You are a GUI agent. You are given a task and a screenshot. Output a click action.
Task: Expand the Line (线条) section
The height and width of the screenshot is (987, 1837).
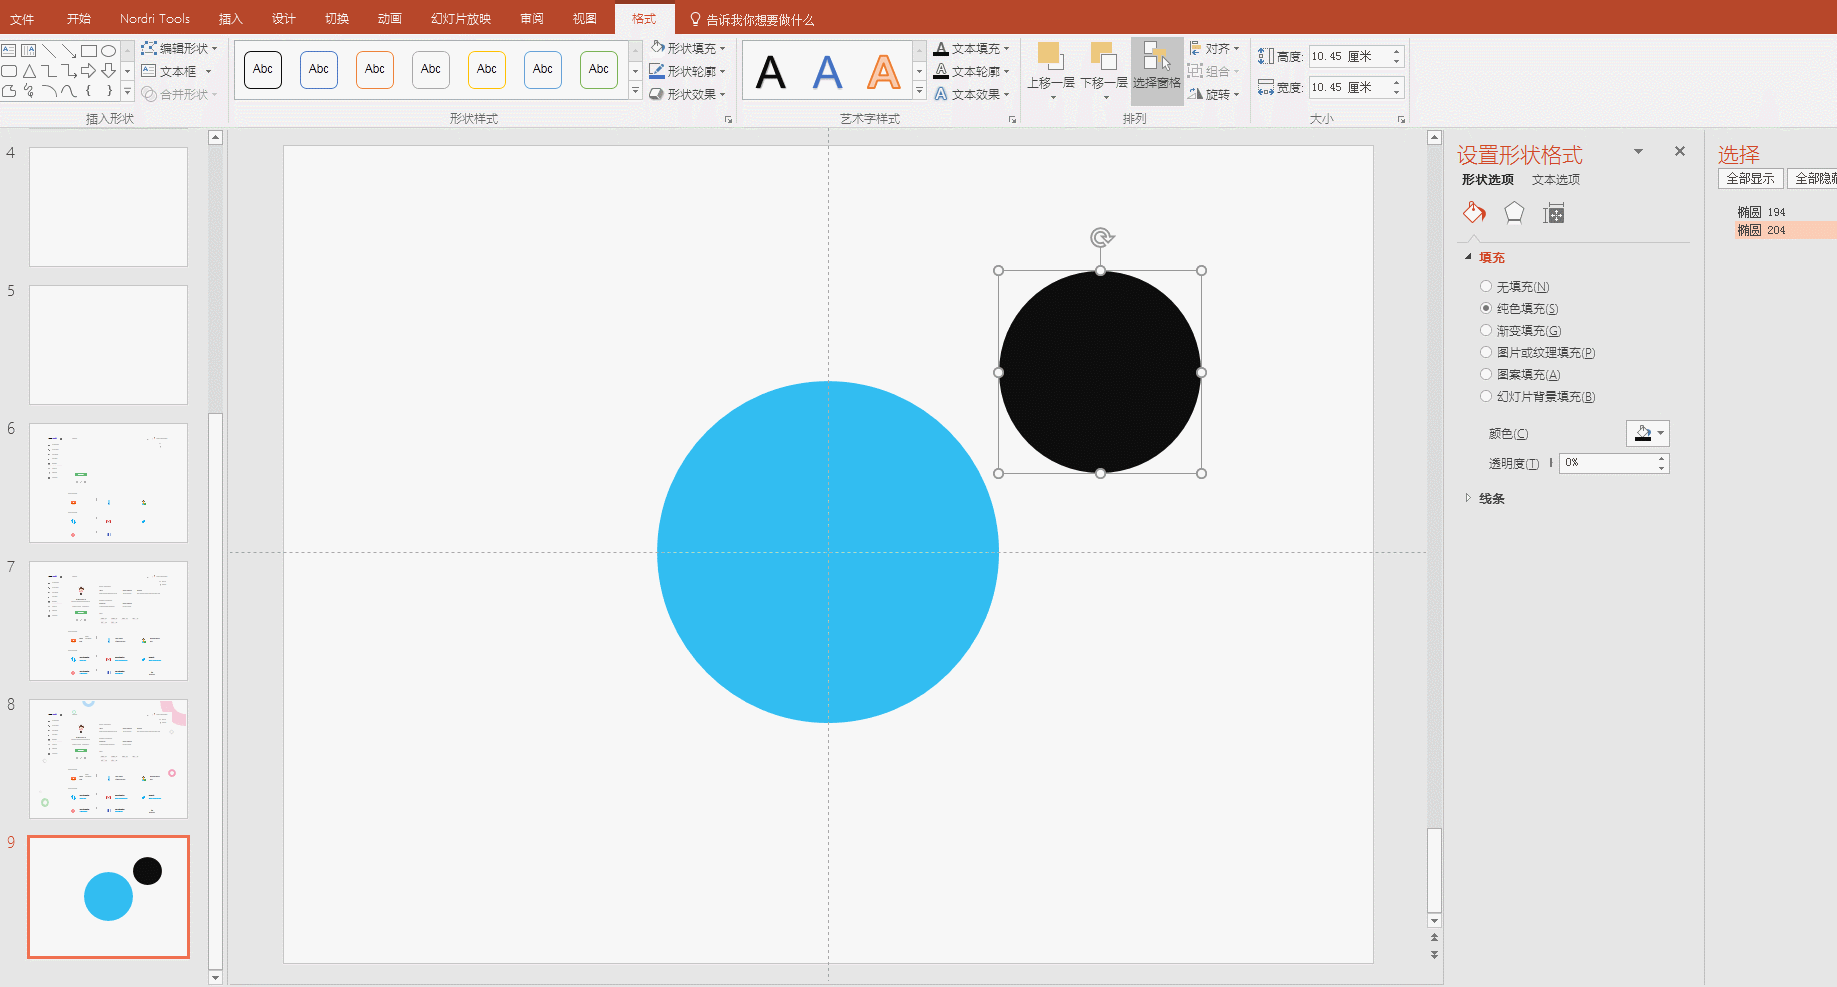point(1490,499)
